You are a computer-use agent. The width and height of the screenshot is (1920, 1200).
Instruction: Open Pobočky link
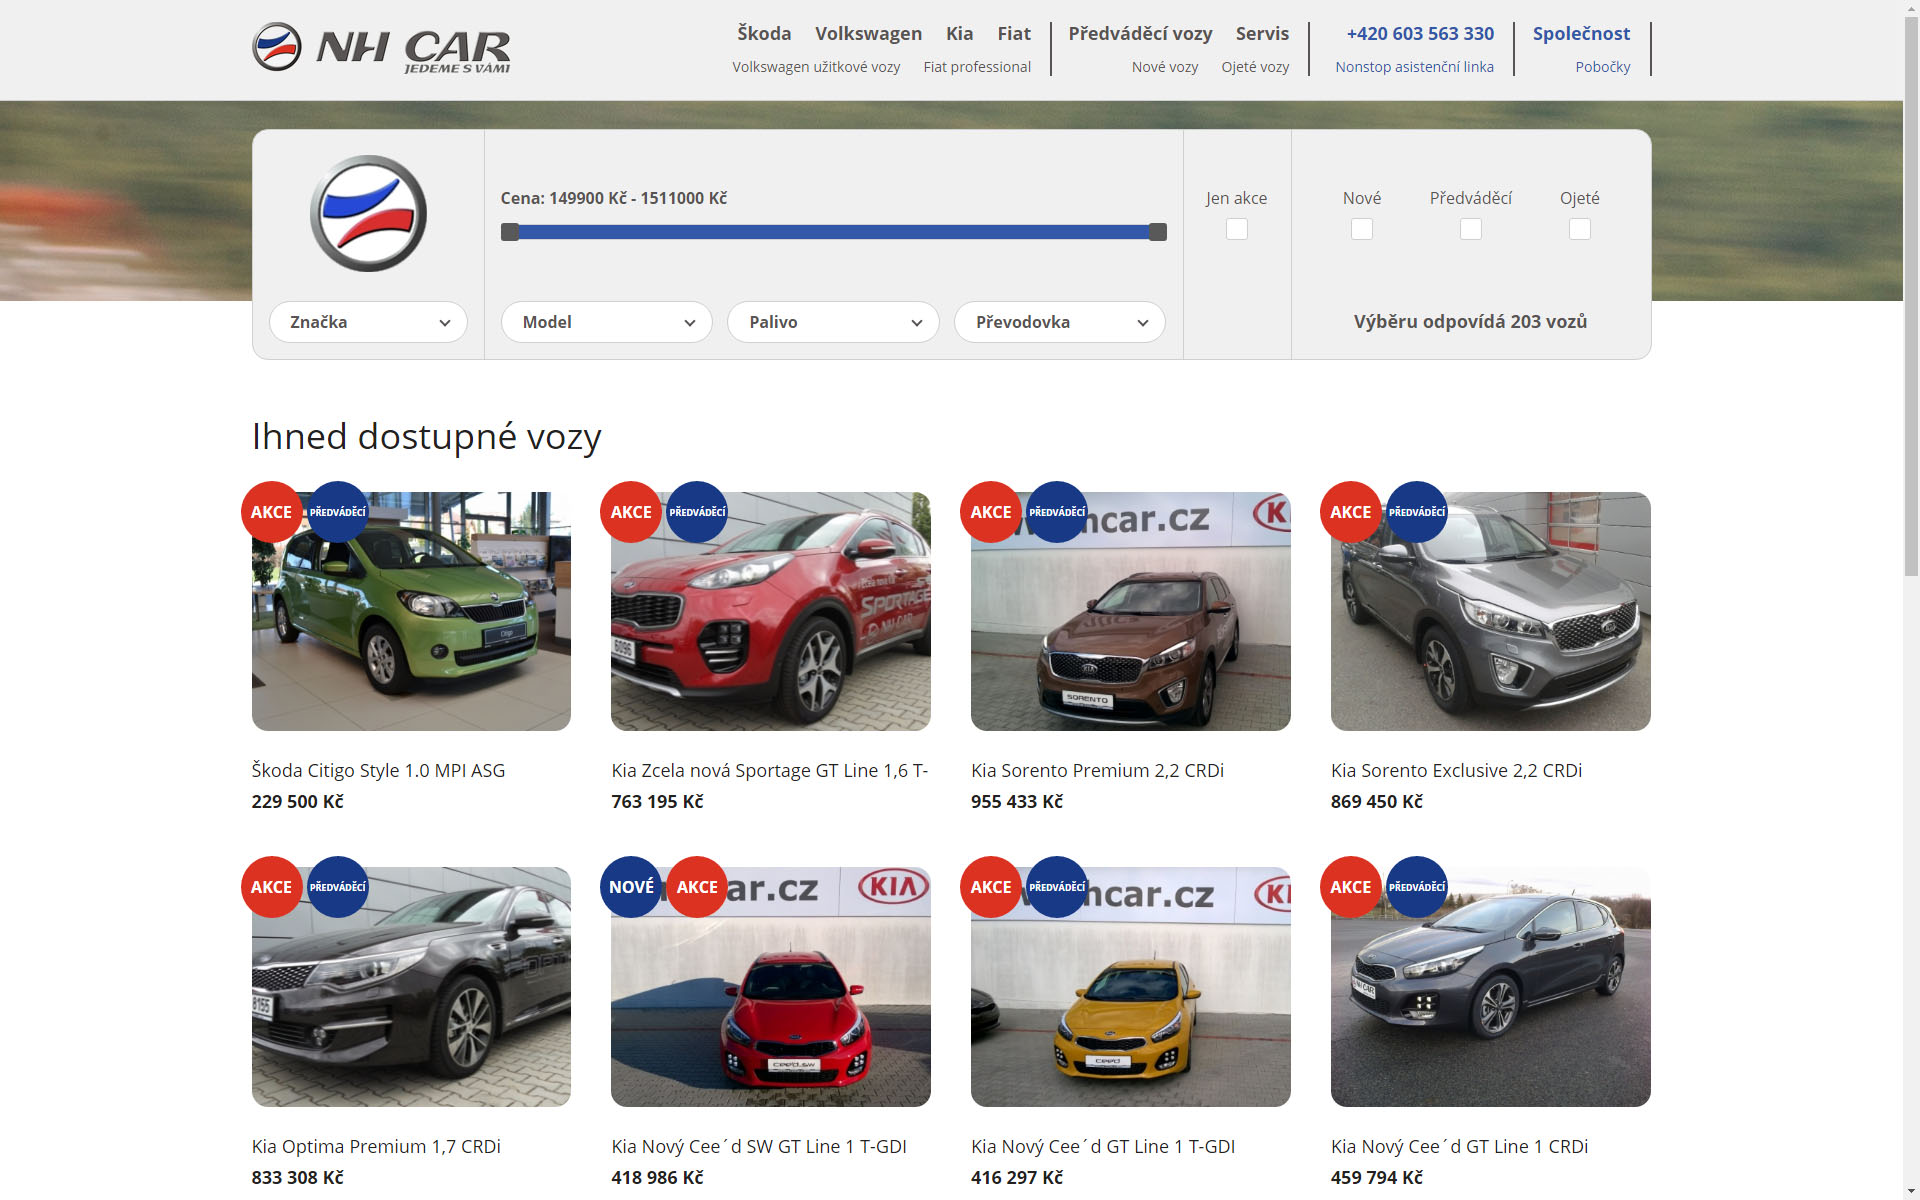(x=1603, y=67)
